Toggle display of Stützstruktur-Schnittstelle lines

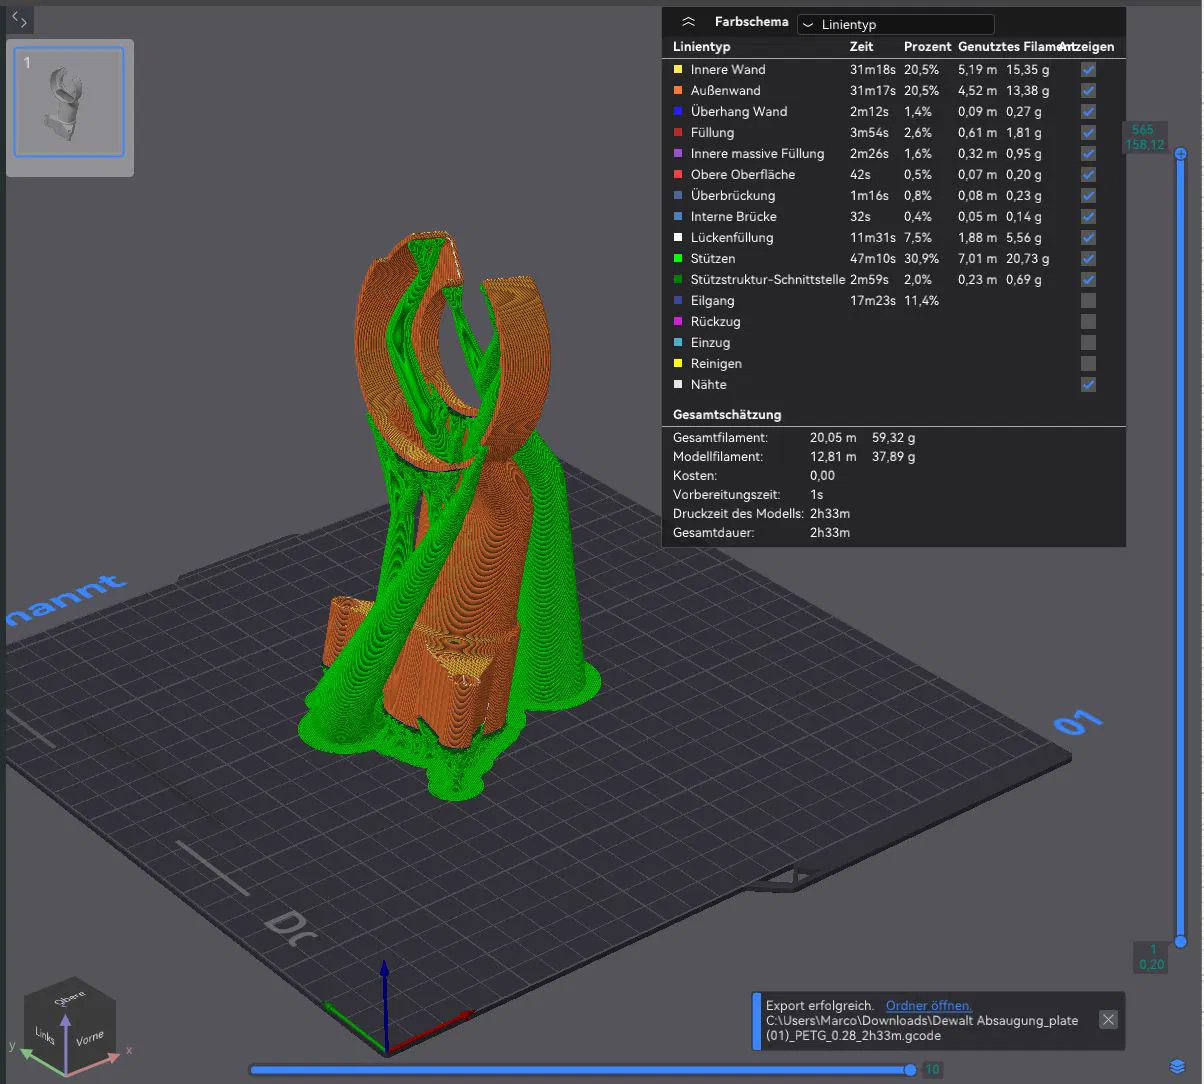tap(1088, 280)
